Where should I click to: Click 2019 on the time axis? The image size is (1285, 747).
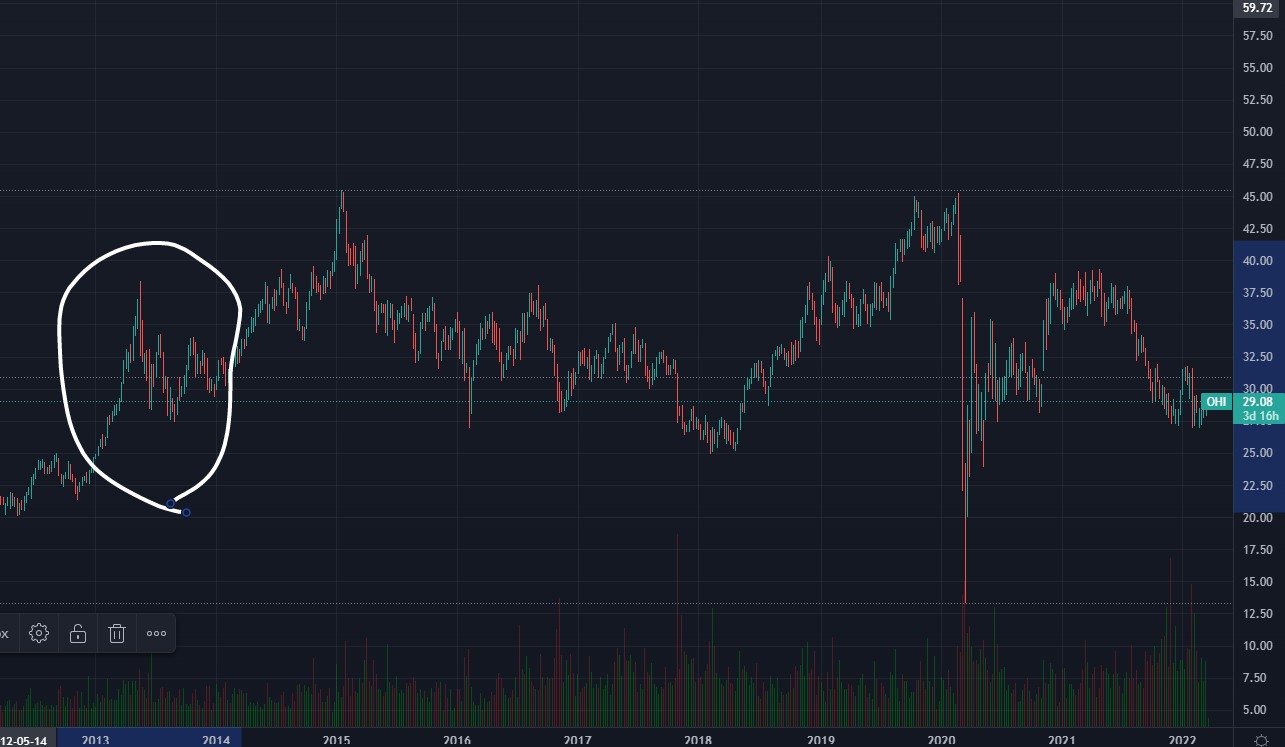(x=820, y=740)
